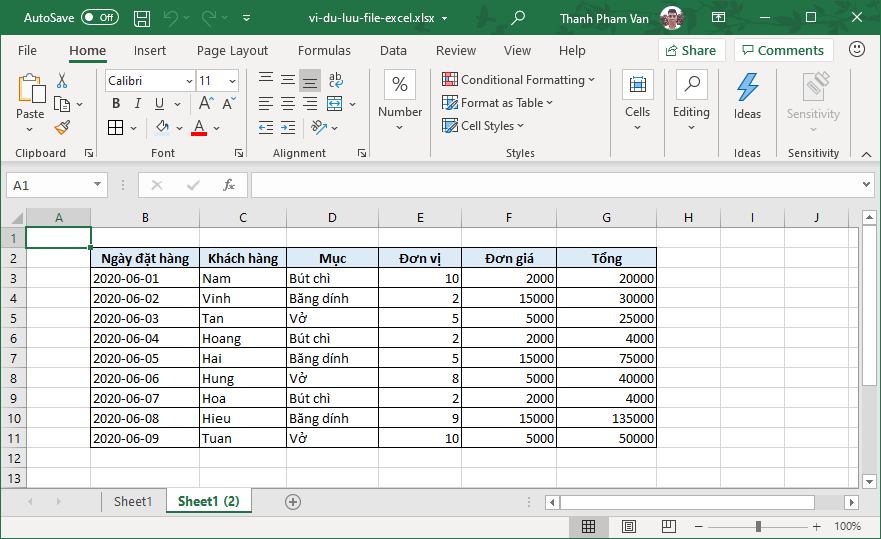
Task: Switch to the Page Layout tab
Action: [232, 51]
